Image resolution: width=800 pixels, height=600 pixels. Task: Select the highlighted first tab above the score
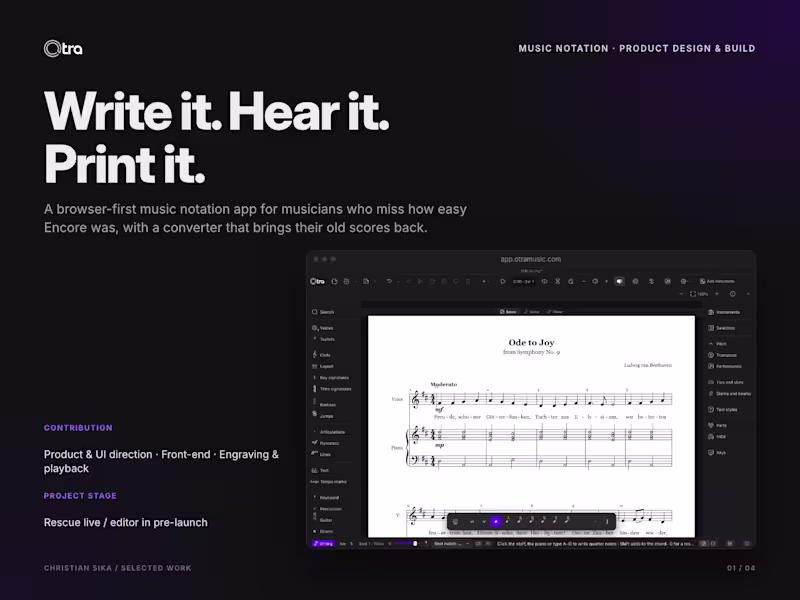tap(508, 311)
